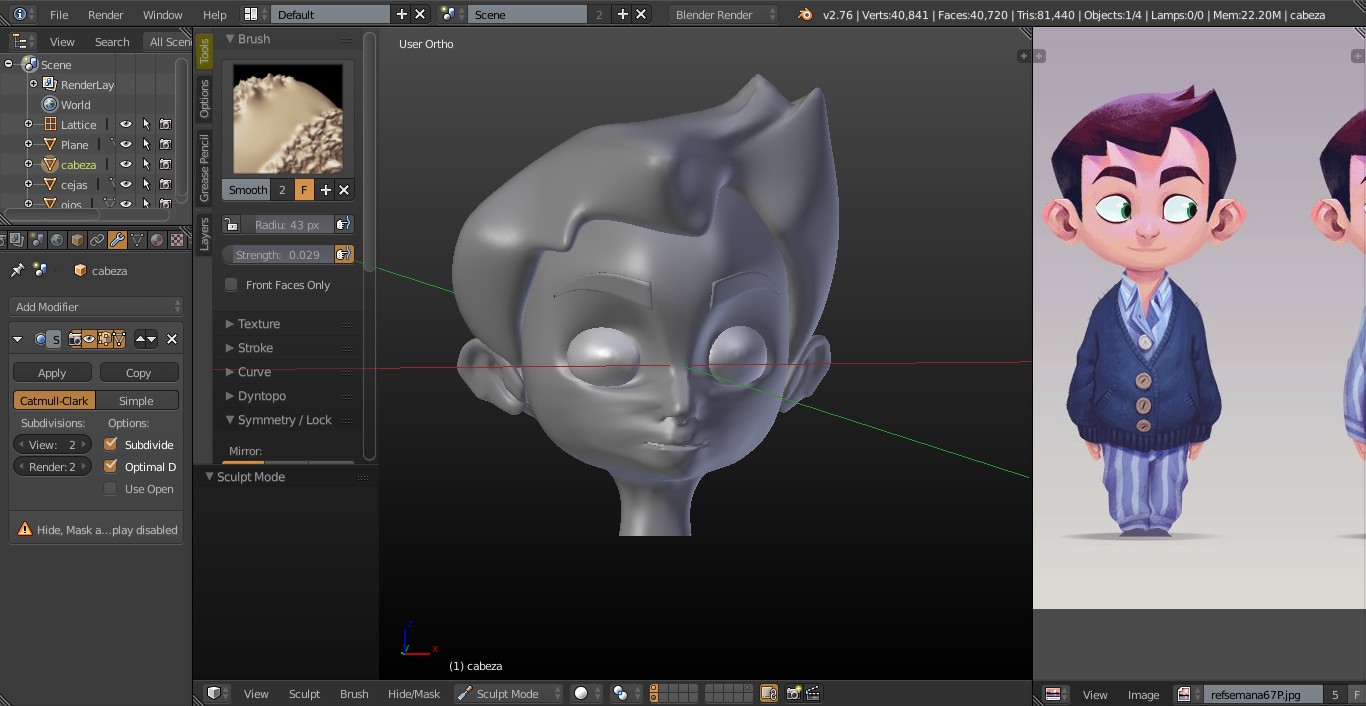Toggle selectability arrow for cejas object
This screenshot has height=706, width=1366.
146,184
